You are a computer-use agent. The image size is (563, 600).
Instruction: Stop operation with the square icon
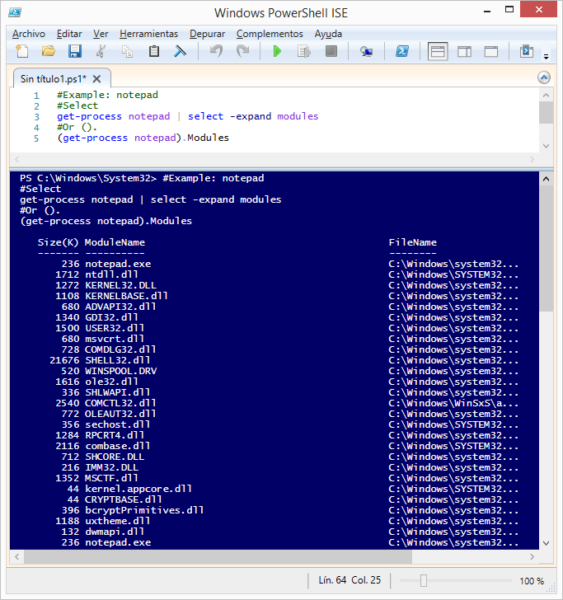point(331,51)
